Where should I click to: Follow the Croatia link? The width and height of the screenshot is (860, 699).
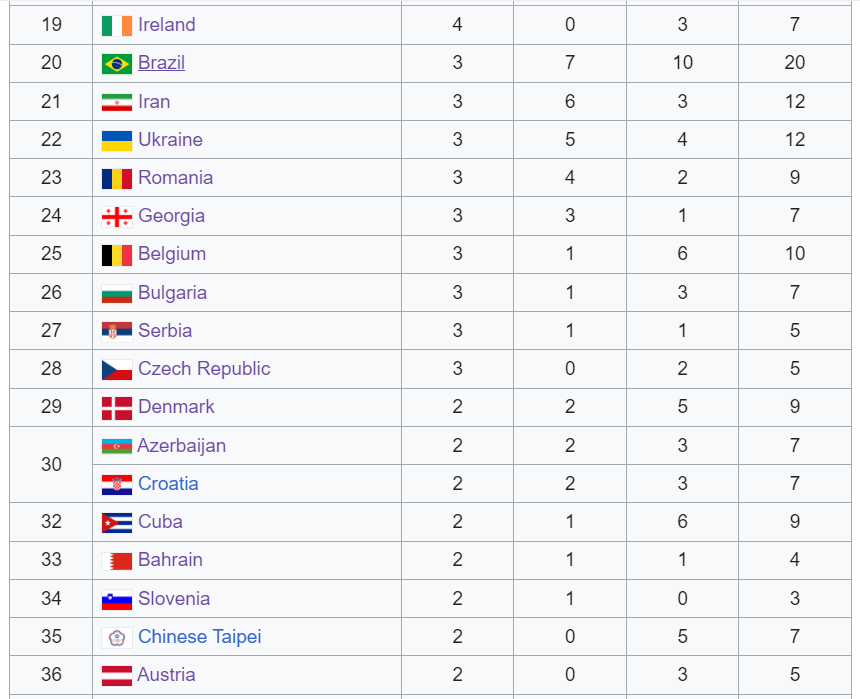pyautogui.click(x=168, y=484)
